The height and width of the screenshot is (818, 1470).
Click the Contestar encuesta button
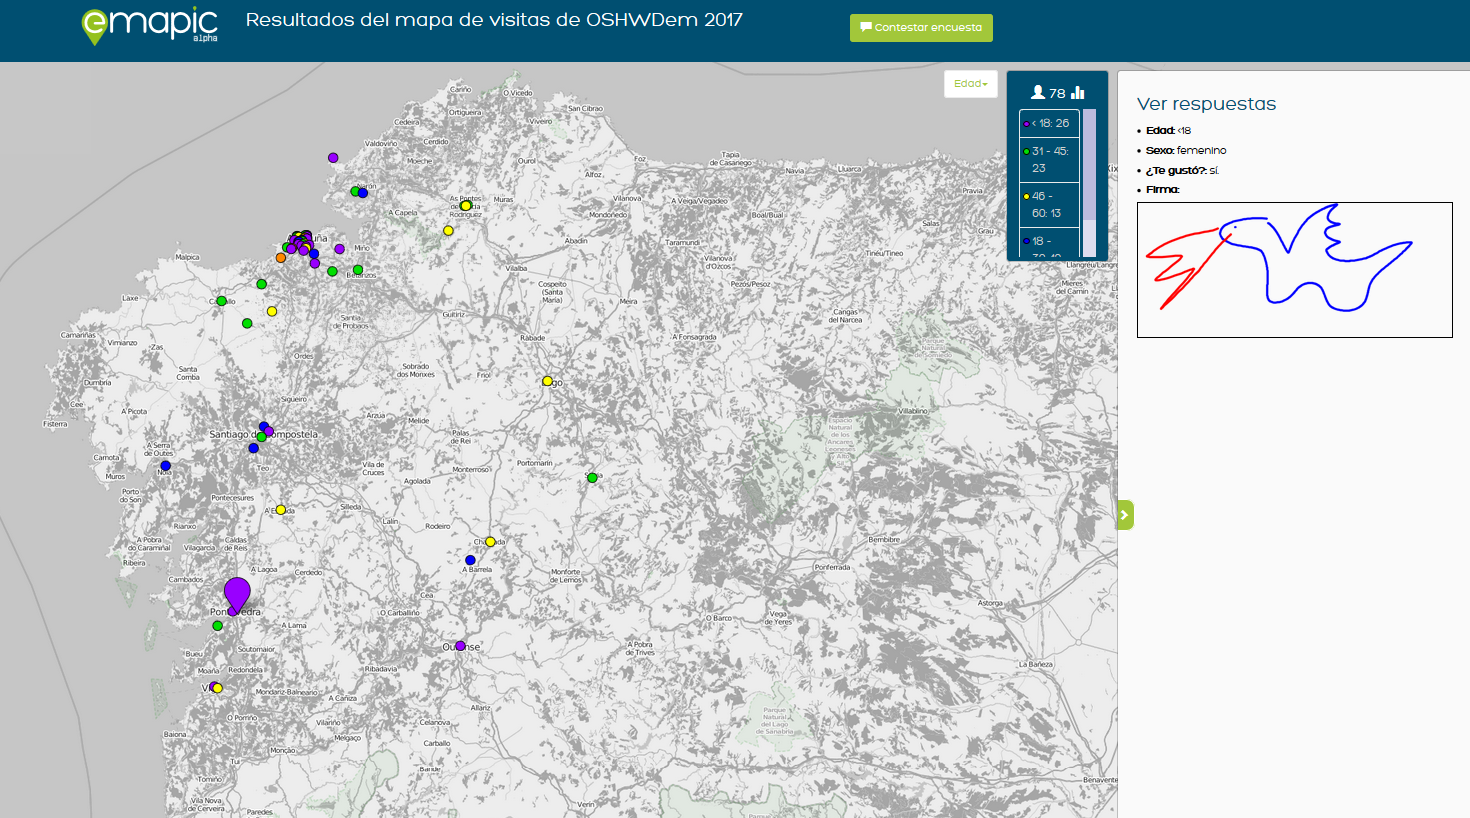(921, 28)
